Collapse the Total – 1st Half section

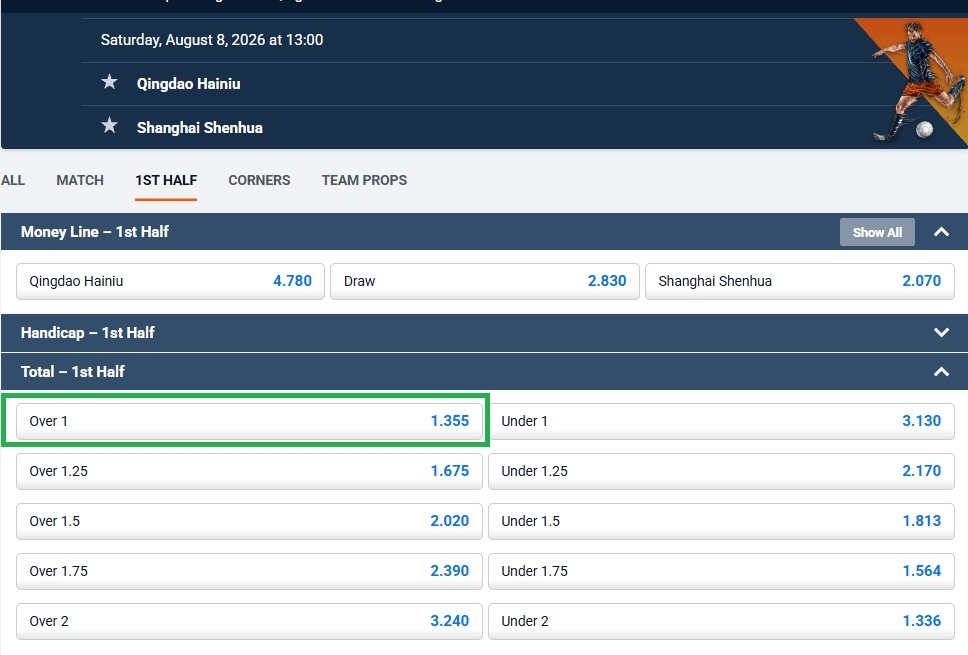[941, 372]
